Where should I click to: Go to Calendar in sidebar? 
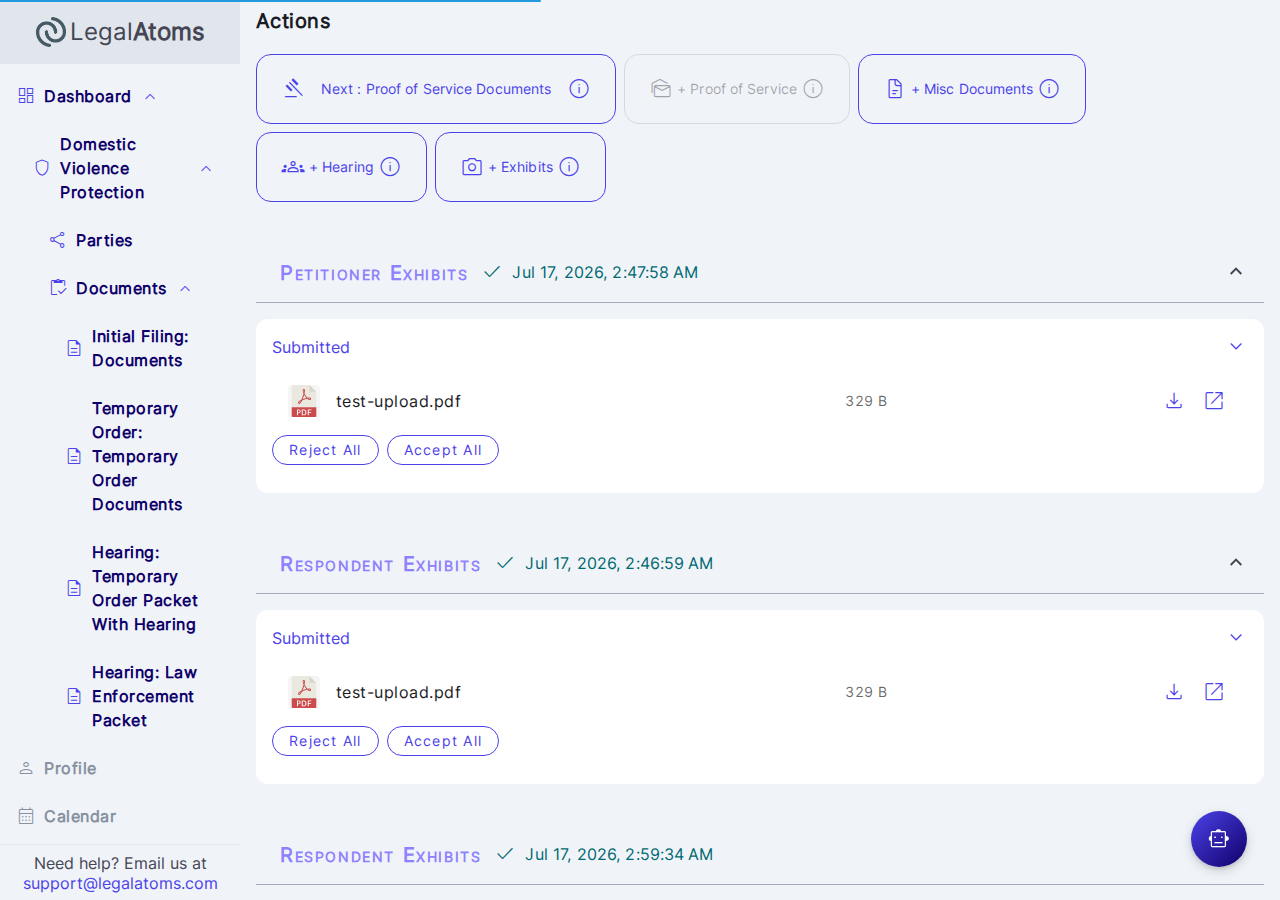coord(80,816)
